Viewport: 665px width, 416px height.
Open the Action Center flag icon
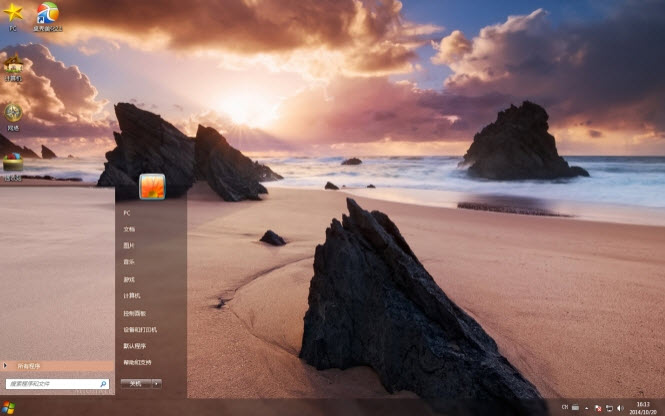[598, 408]
